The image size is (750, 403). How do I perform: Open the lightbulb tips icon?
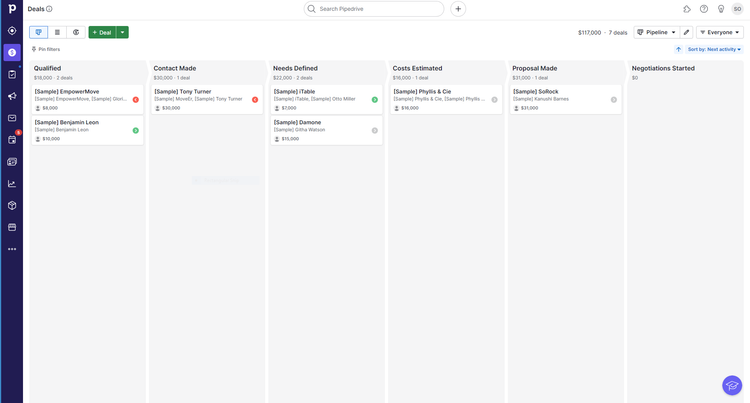pos(721,9)
